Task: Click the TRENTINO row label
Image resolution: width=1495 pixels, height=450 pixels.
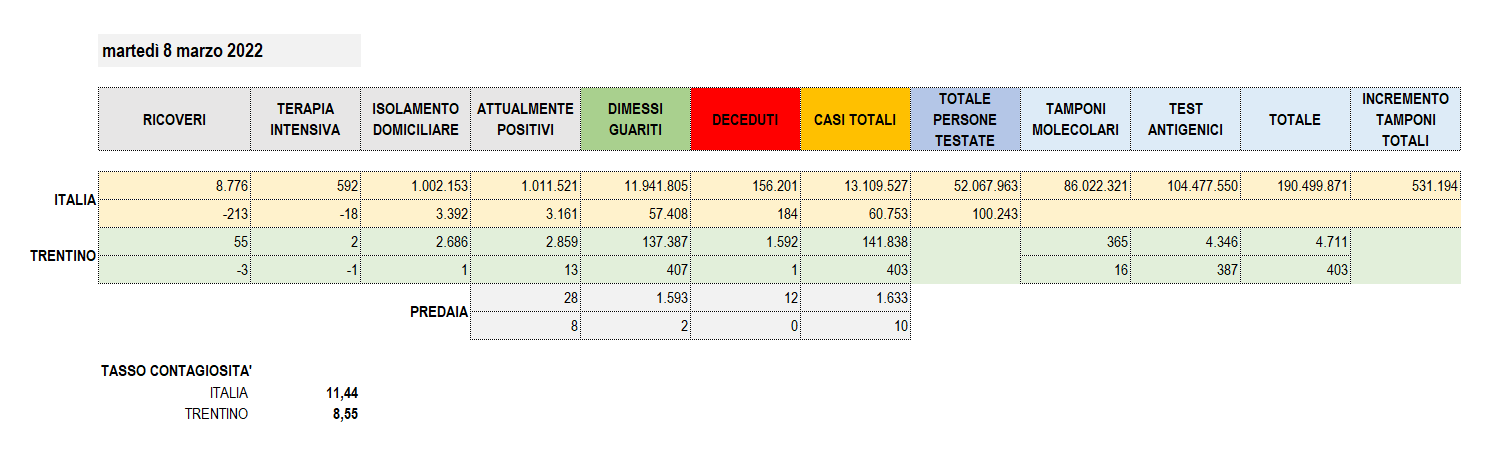Action: pos(64,256)
